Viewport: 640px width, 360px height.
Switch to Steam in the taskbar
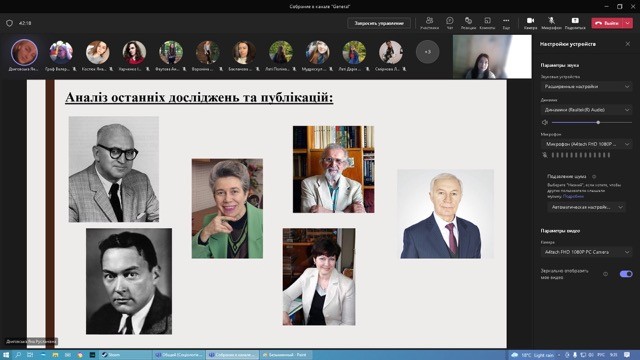click(125, 355)
